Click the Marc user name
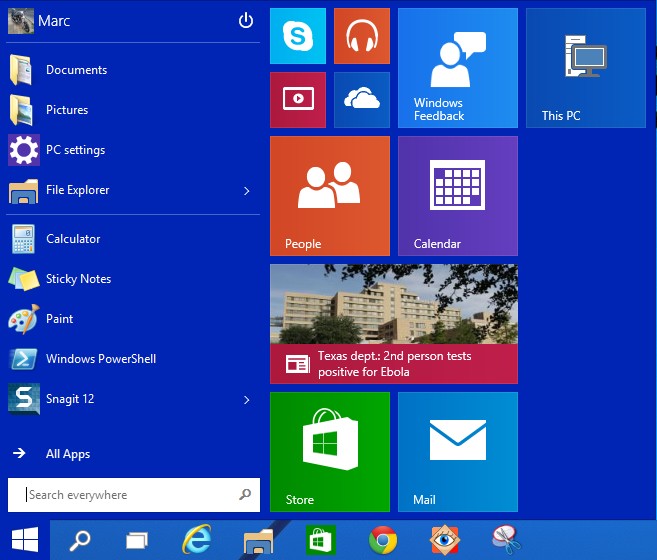The height and width of the screenshot is (560, 657). click(54, 21)
